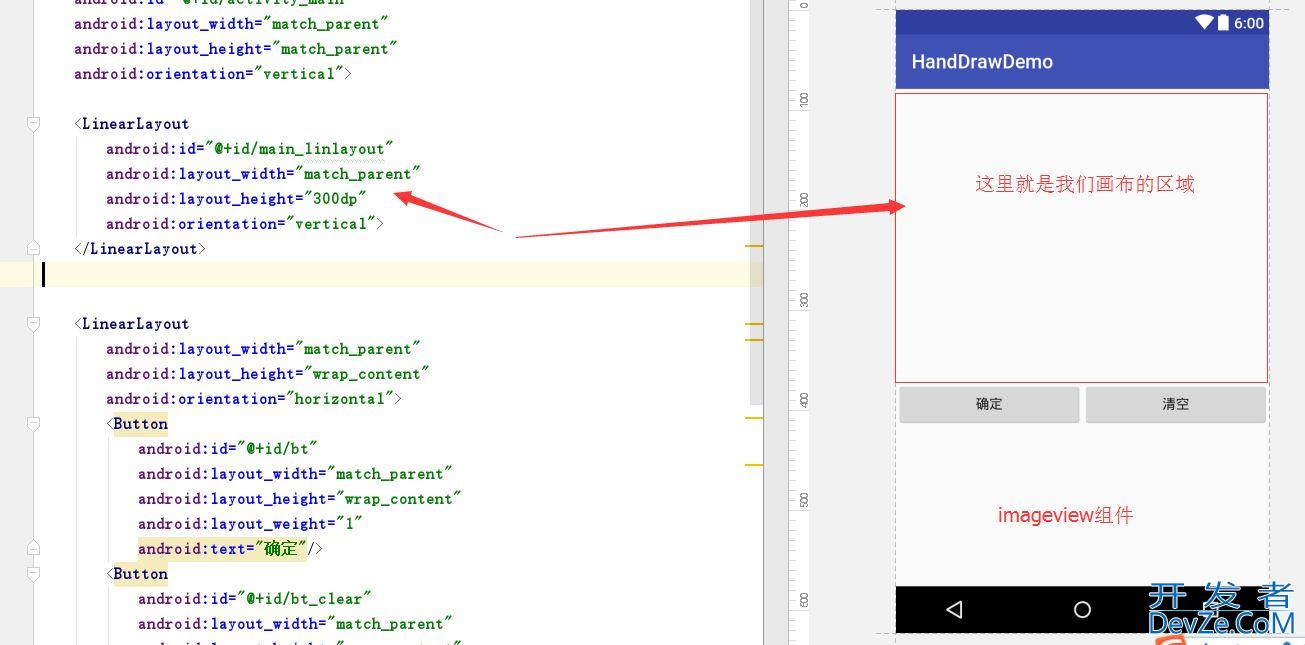Image resolution: width=1305 pixels, height=645 pixels.
Task: Click the android:id="@+id/bt_clear" attribute
Action: click(x=254, y=599)
